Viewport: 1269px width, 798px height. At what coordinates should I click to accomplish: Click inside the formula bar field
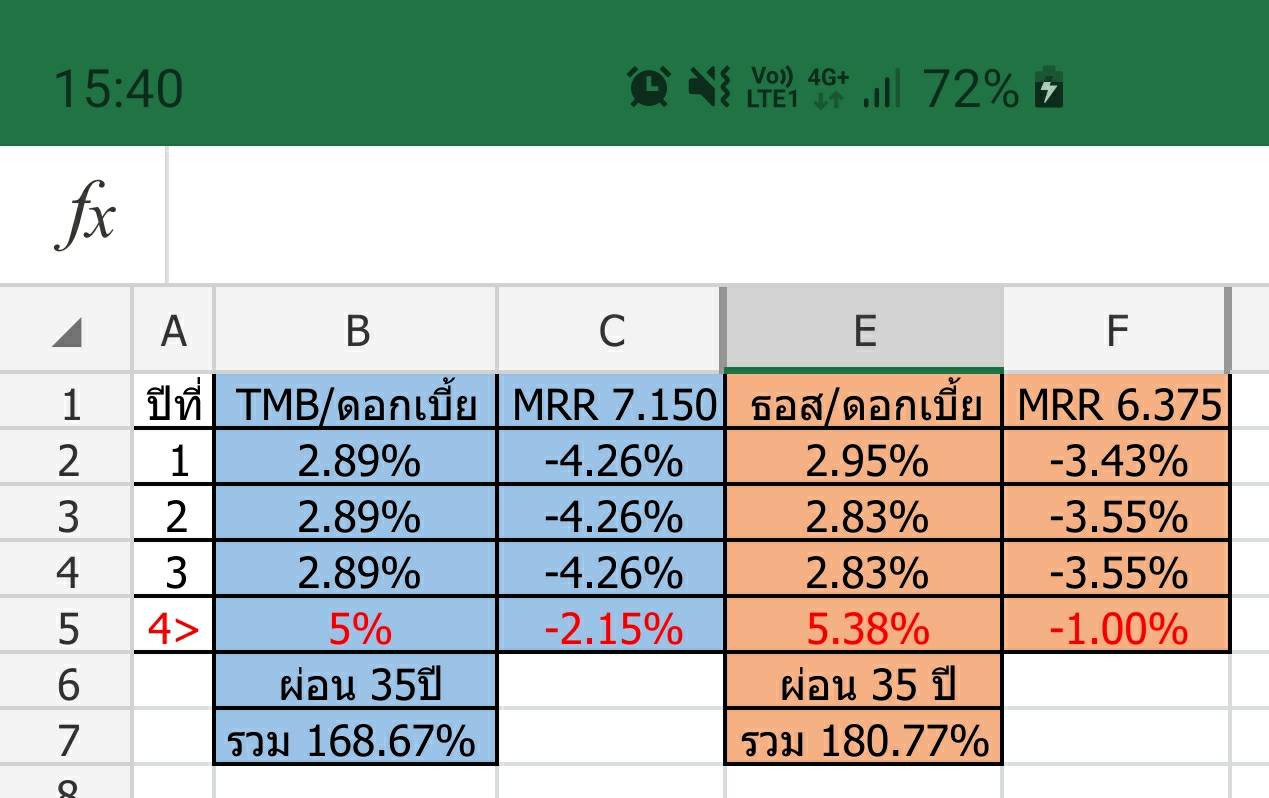700,216
